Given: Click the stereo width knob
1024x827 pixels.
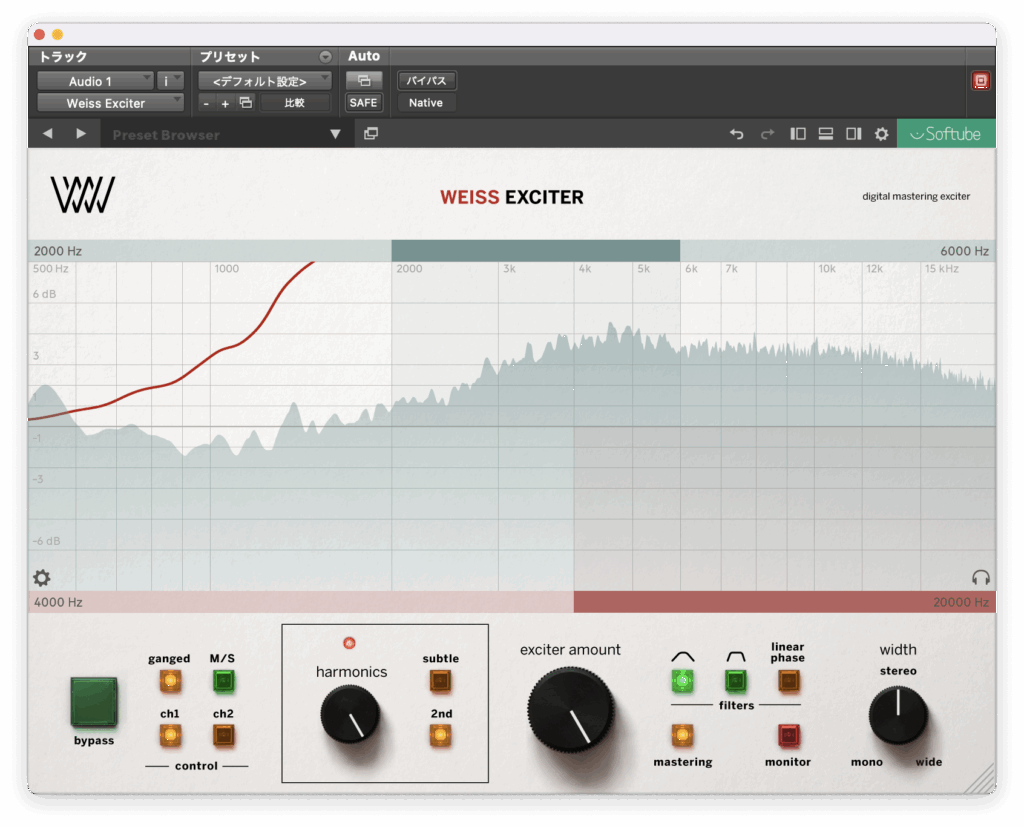Looking at the screenshot, I should tap(898, 715).
